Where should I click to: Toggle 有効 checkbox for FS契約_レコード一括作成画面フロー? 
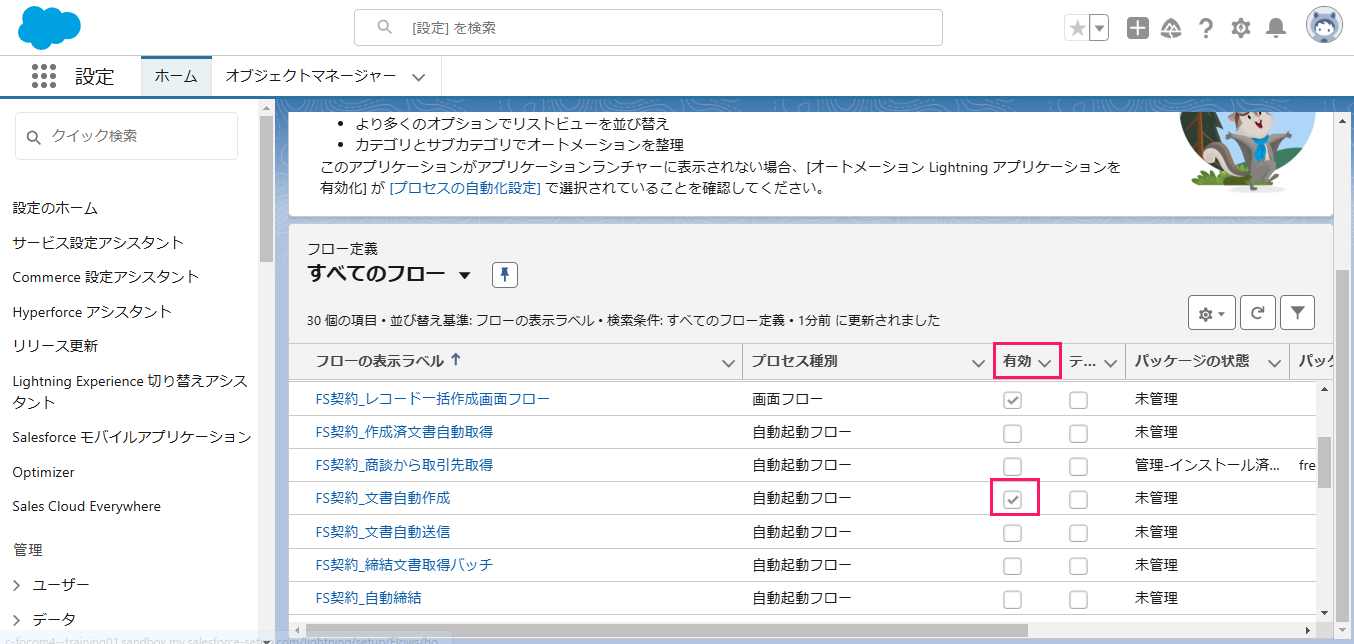pos(1013,400)
